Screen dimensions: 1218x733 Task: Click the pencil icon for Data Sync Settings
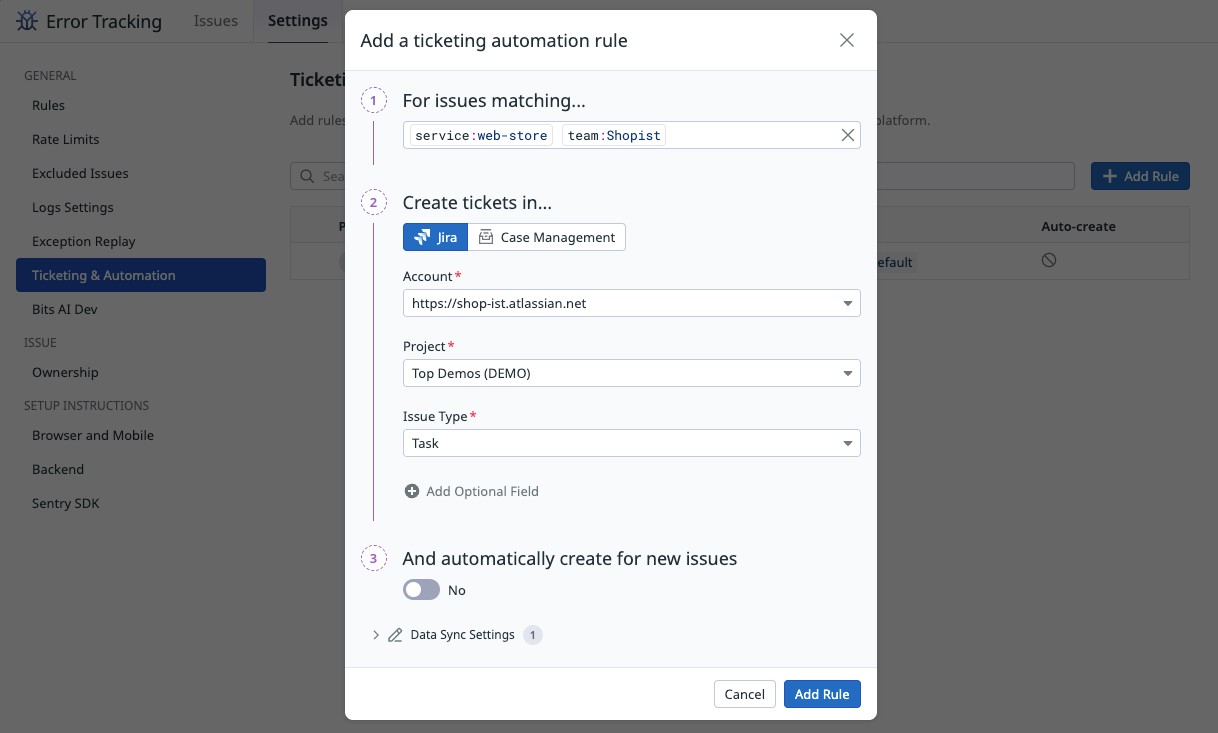tap(395, 635)
